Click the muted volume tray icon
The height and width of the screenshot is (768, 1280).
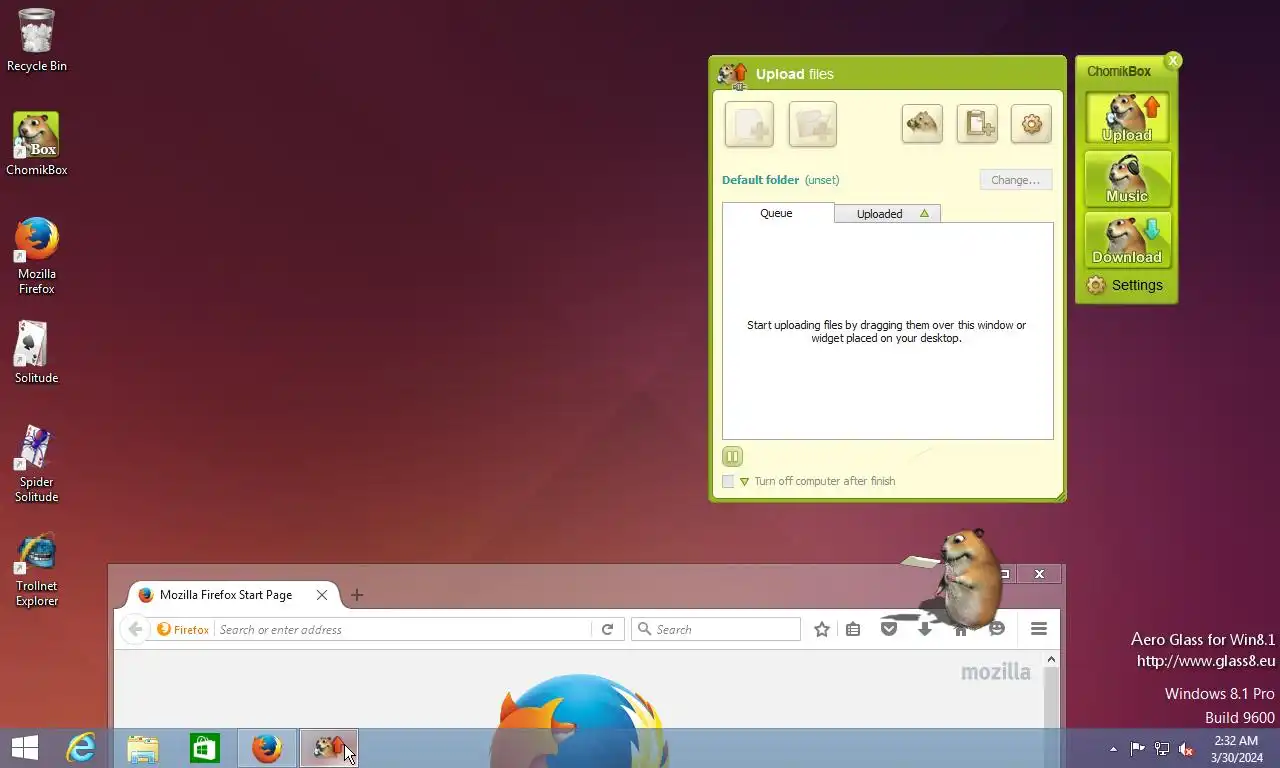click(x=1186, y=749)
